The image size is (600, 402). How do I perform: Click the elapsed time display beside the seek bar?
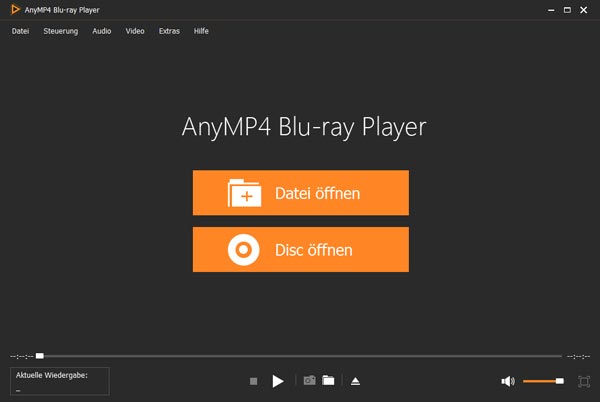[22, 356]
